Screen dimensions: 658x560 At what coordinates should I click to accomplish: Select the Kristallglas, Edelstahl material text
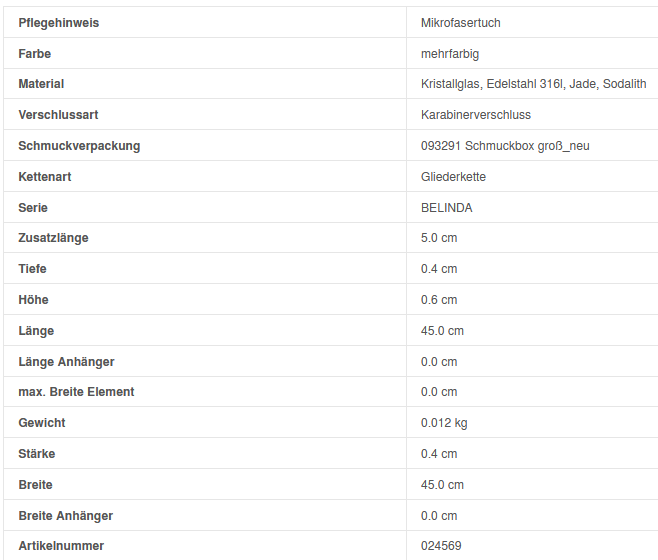tap(533, 84)
